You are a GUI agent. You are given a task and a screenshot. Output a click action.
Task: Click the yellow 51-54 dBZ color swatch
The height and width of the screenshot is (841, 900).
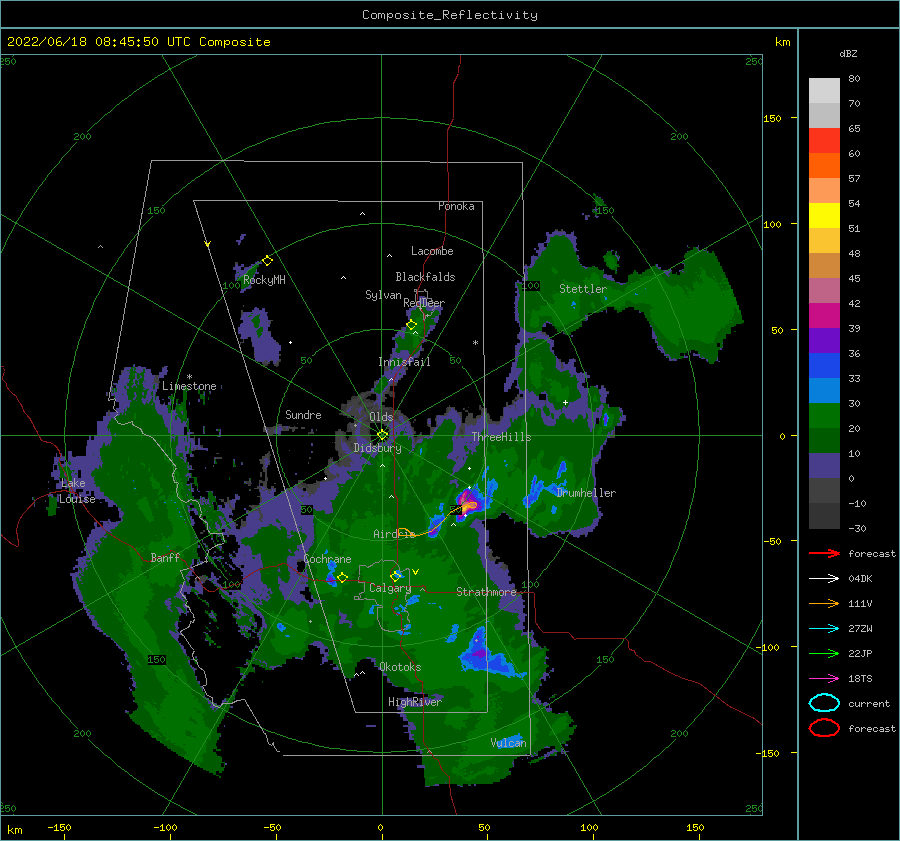click(x=824, y=216)
